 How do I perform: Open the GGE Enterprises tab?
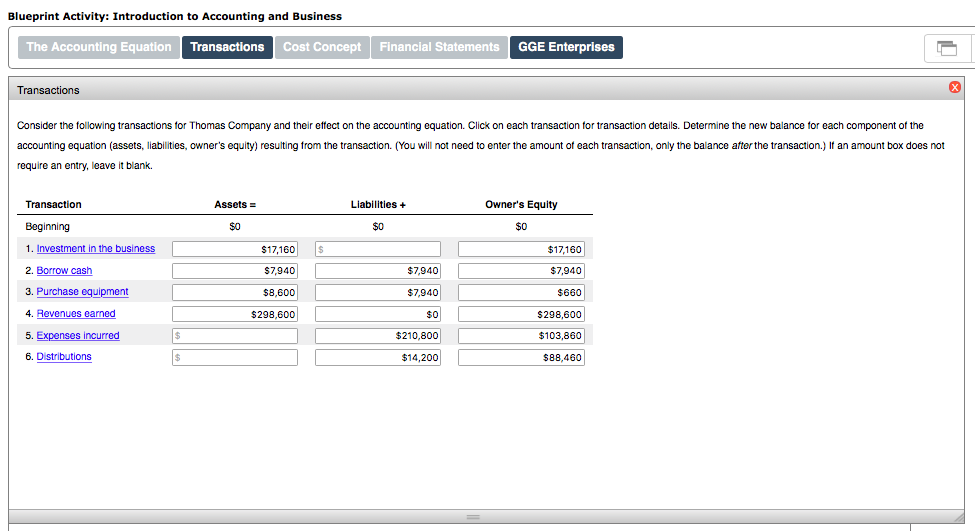(x=566, y=47)
